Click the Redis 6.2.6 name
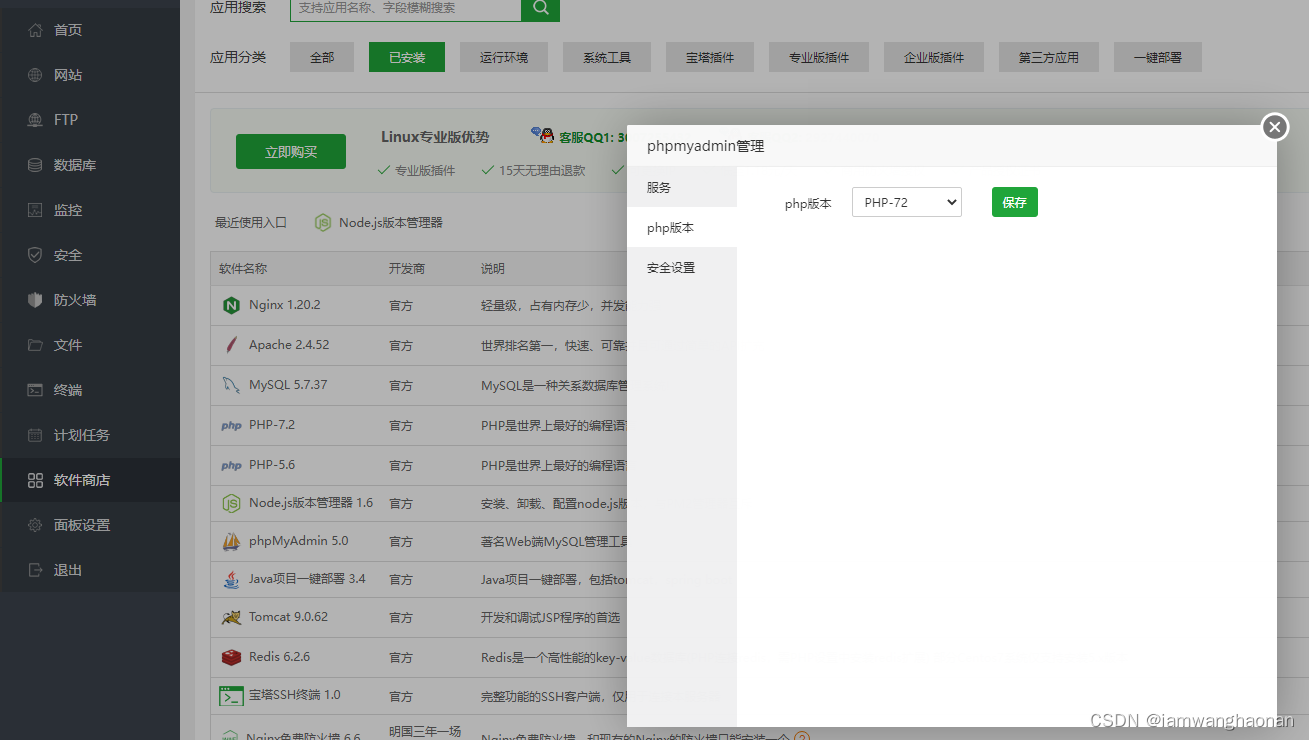Viewport: 1309px width, 740px height. (280, 657)
